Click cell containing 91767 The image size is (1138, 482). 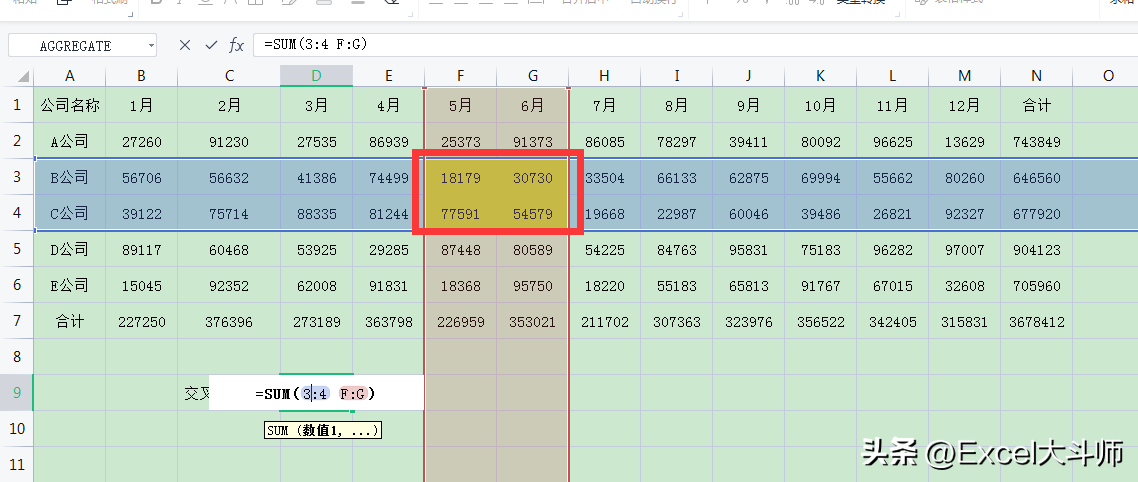pyautogui.click(x=820, y=285)
